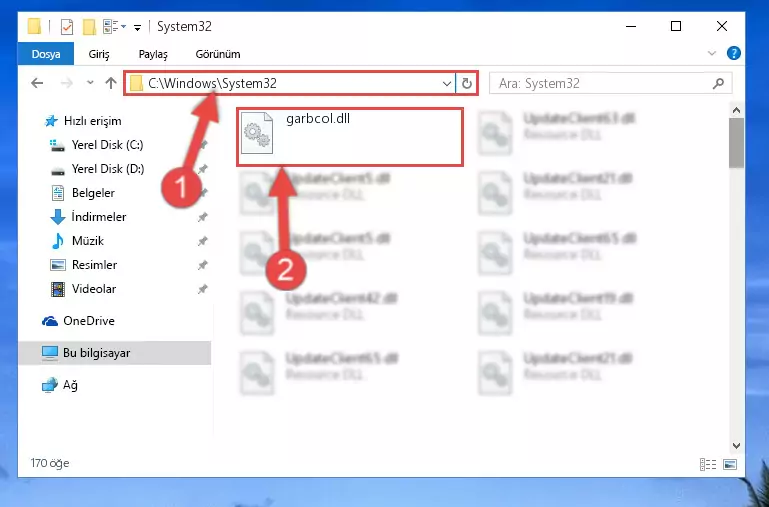The height and width of the screenshot is (507, 769).
Task: Select the garbcol.dll file name
Action: pyautogui.click(x=318, y=119)
